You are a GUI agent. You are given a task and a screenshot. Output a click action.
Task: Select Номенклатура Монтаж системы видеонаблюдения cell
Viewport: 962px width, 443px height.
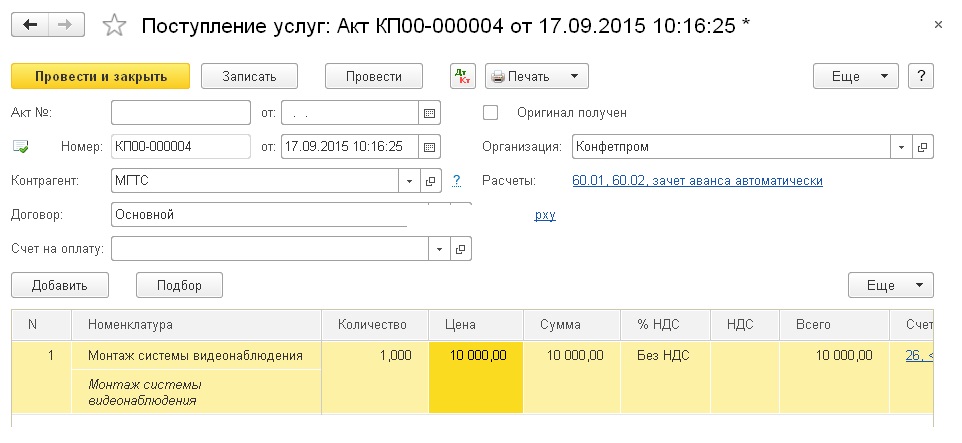tap(196, 355)
